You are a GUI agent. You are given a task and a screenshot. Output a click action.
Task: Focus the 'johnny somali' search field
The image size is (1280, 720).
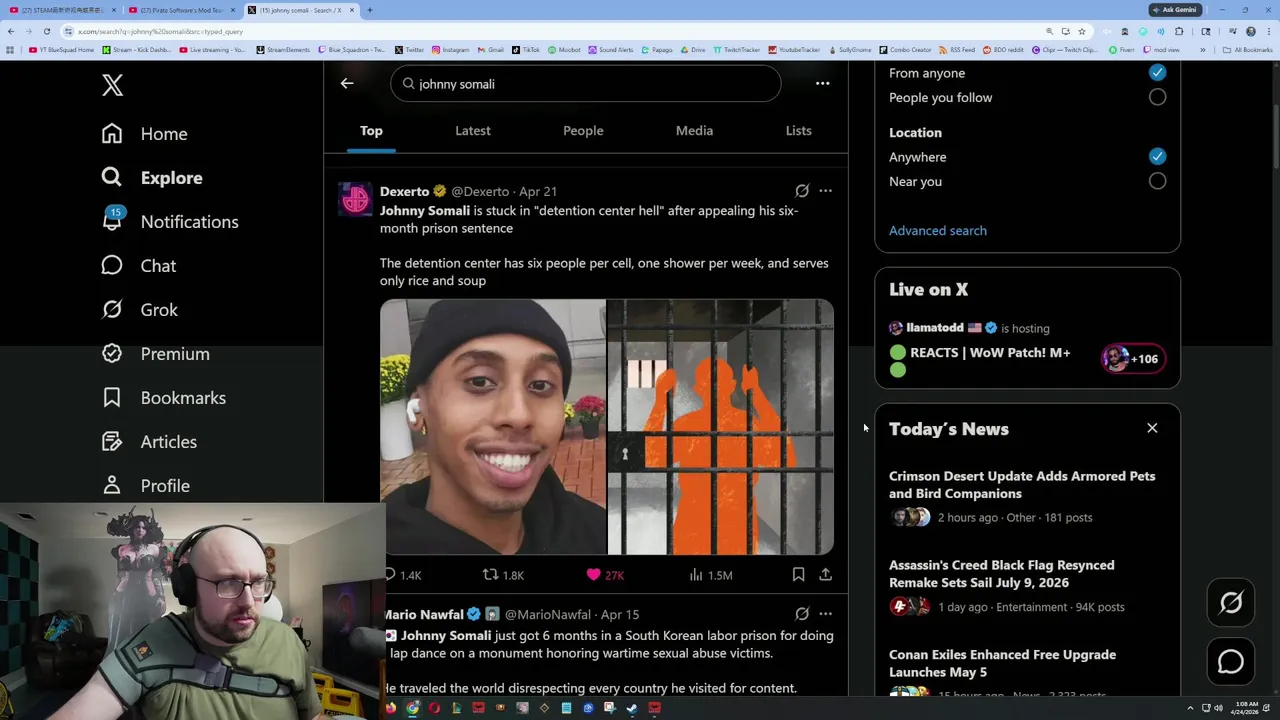(586, 84)
